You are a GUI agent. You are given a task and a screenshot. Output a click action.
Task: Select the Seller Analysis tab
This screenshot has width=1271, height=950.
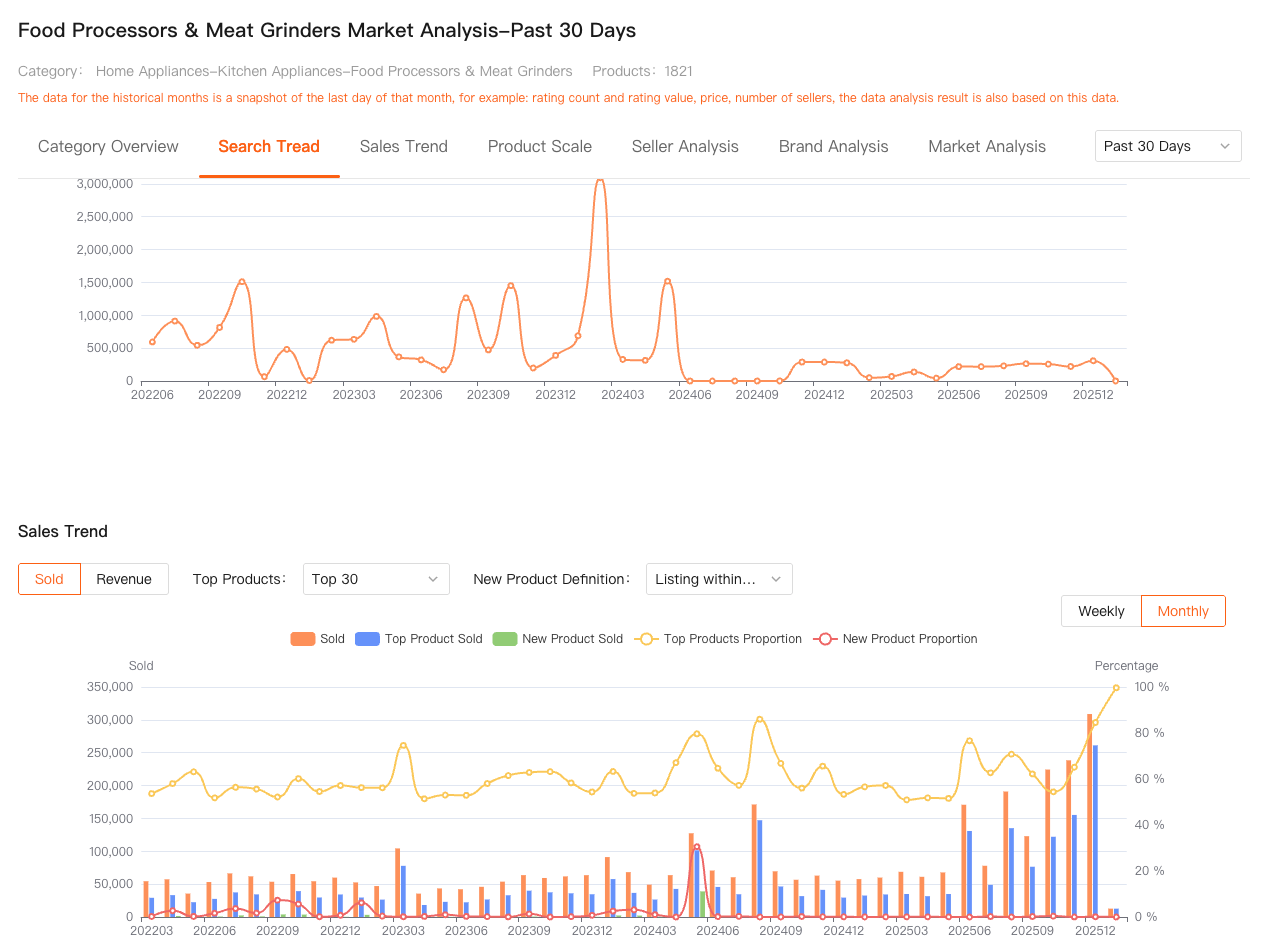(685, 147)
